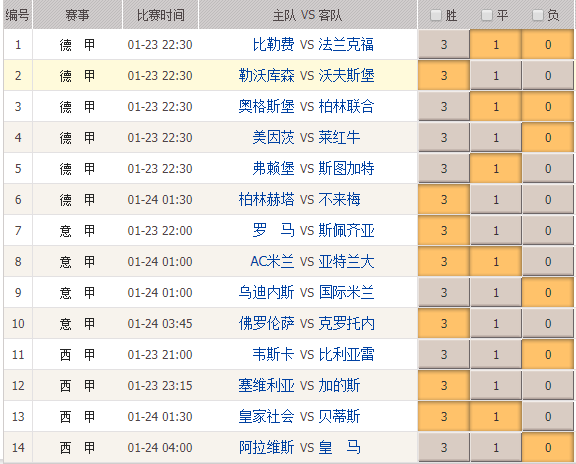The image size is (576, 464).
Task: Toggle draw option 1 for 美因茨 VS 莱红牛
Action: (496, 137)
